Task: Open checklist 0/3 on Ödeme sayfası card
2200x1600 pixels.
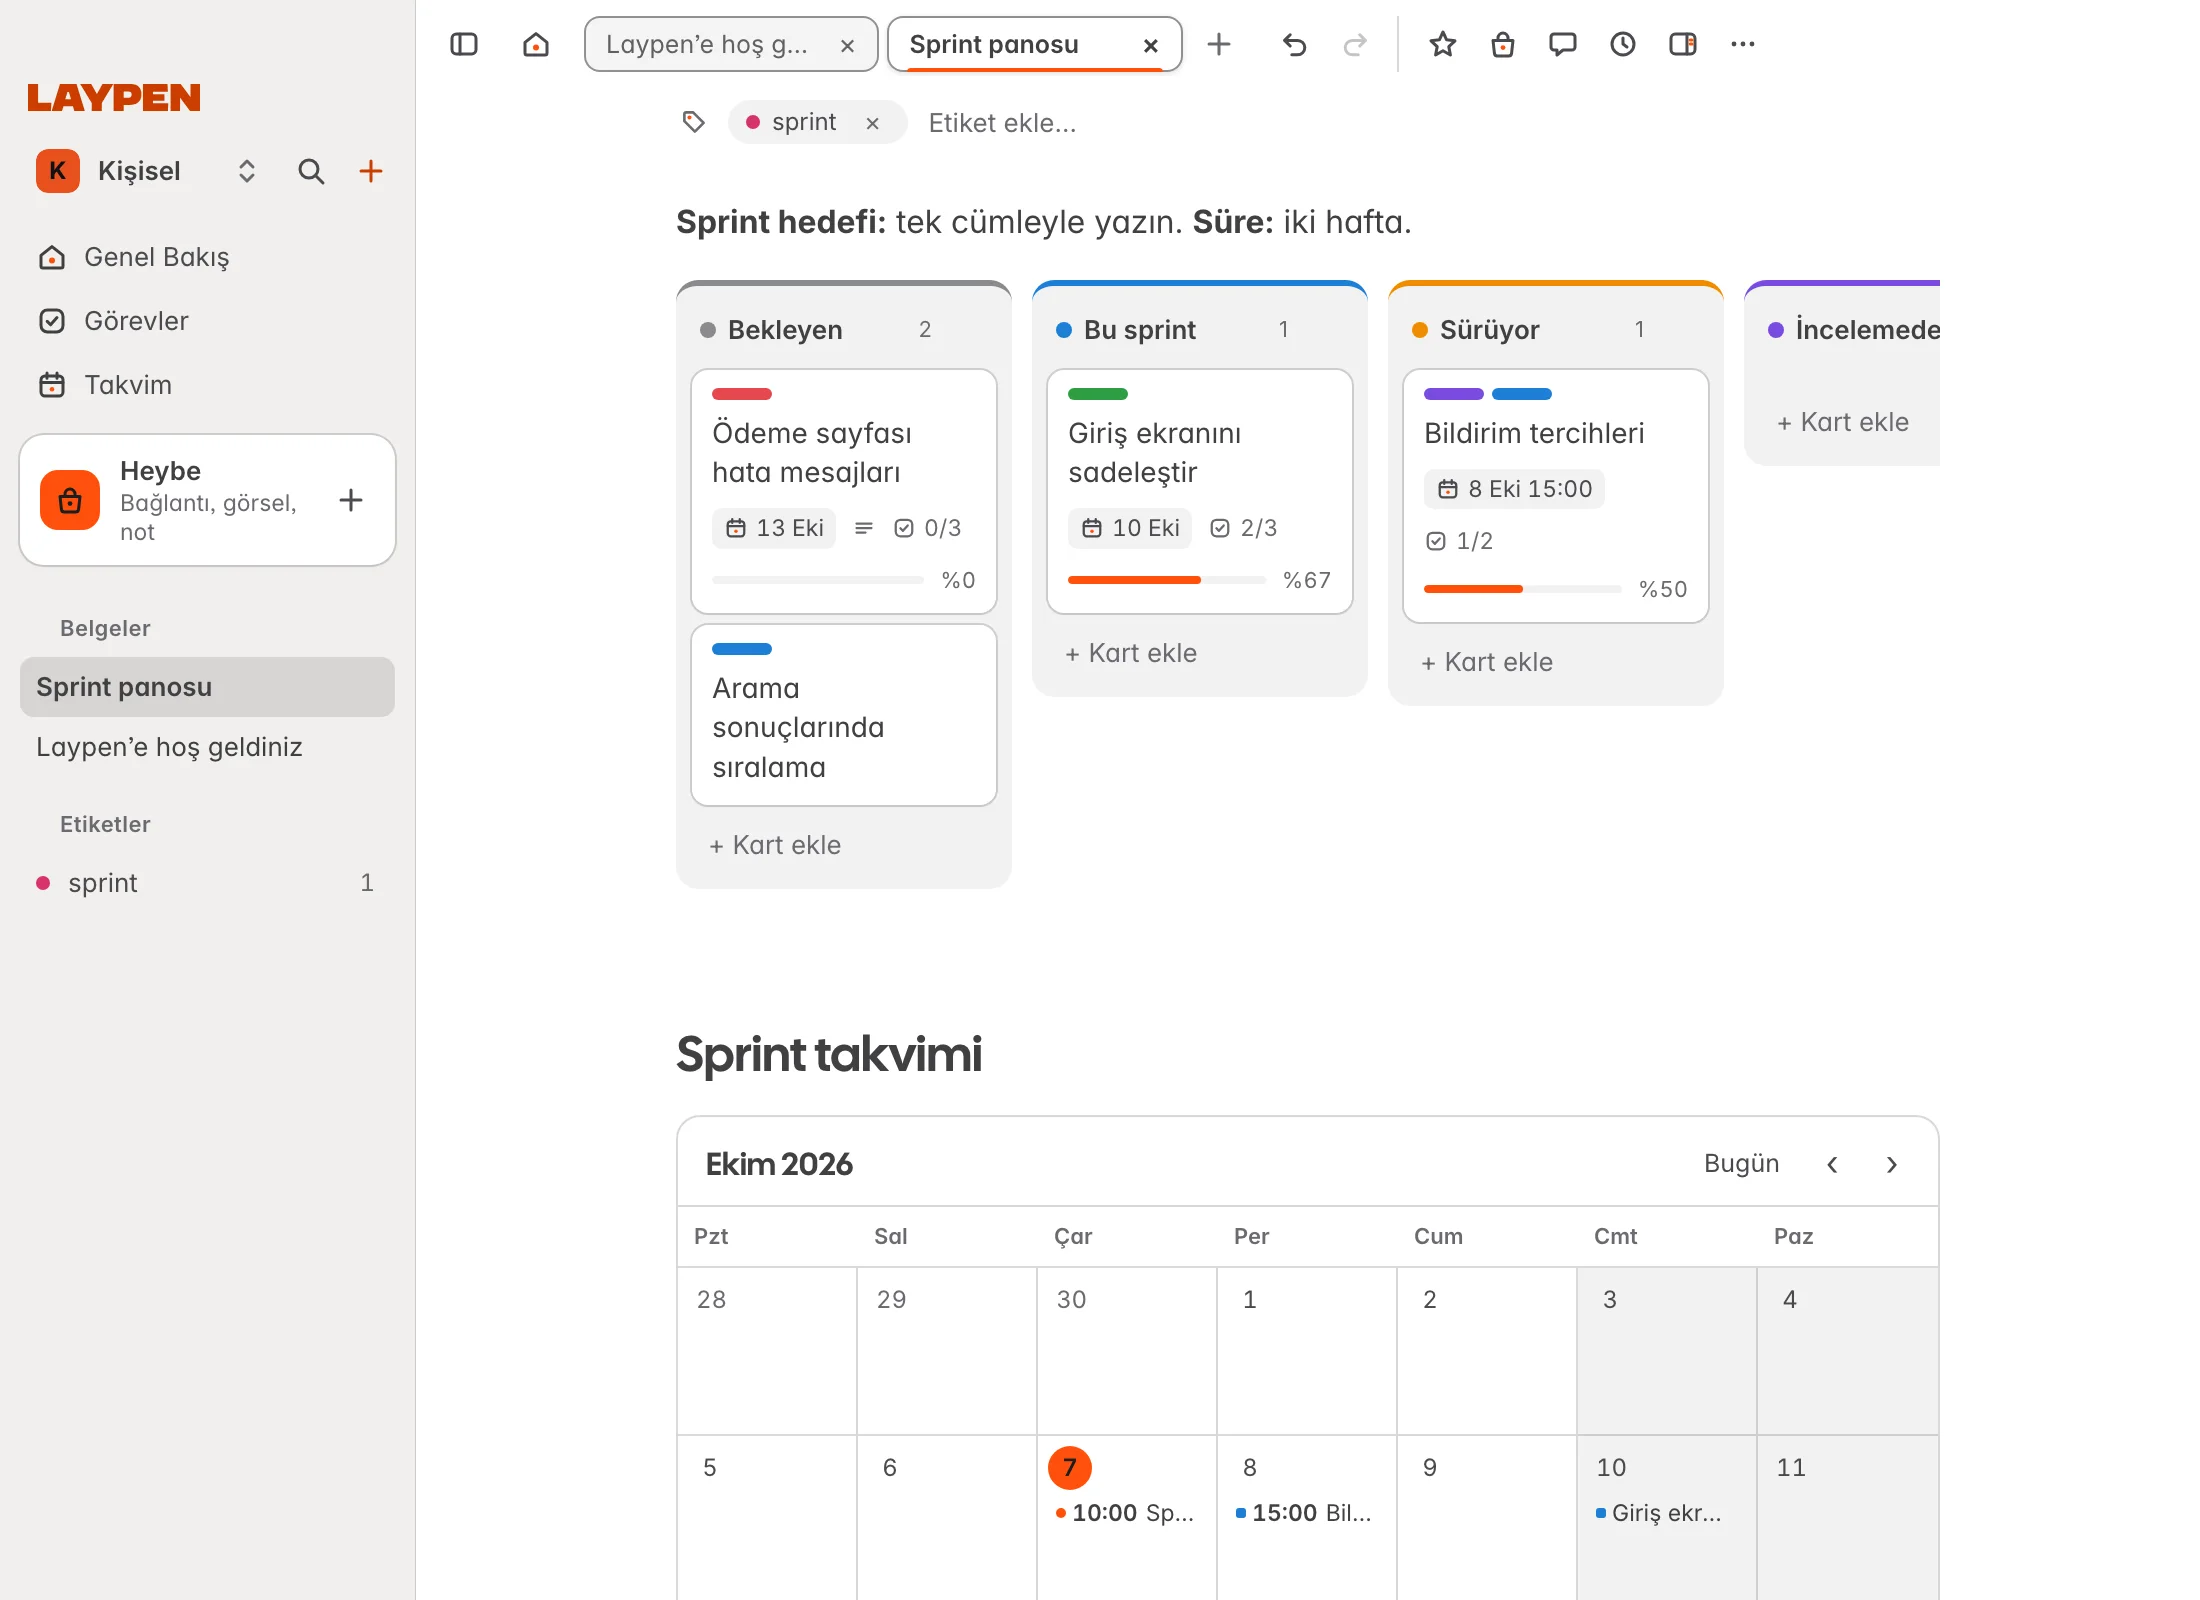Action: tap(927, 528)
